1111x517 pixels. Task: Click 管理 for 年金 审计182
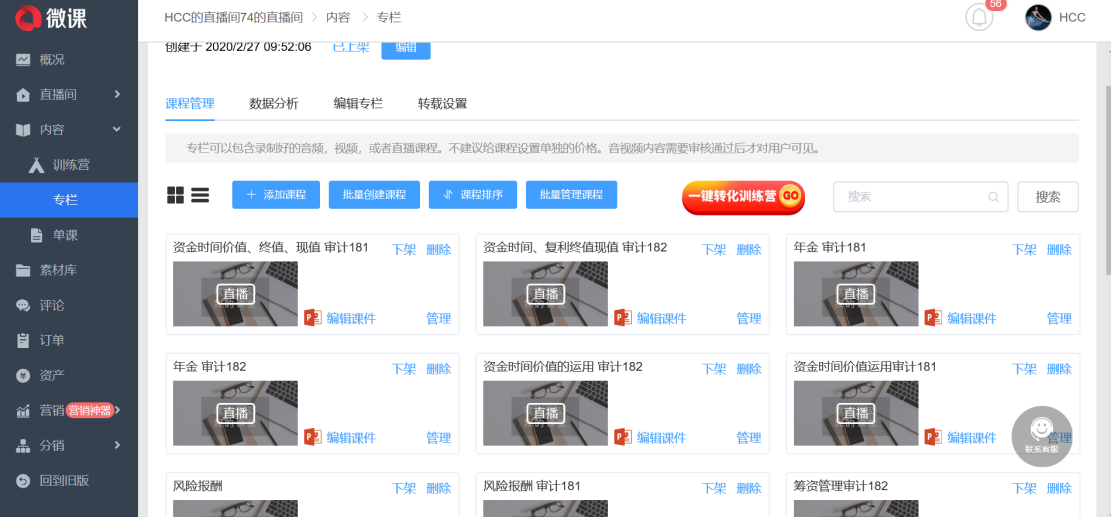[439, 438]
